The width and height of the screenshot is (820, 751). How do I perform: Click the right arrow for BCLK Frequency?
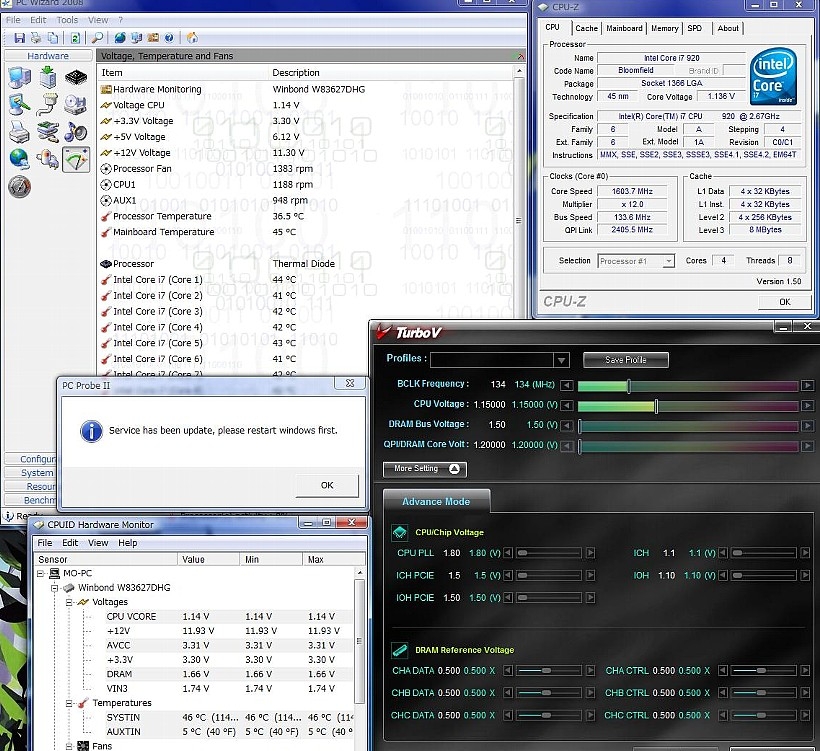(808, 385)
